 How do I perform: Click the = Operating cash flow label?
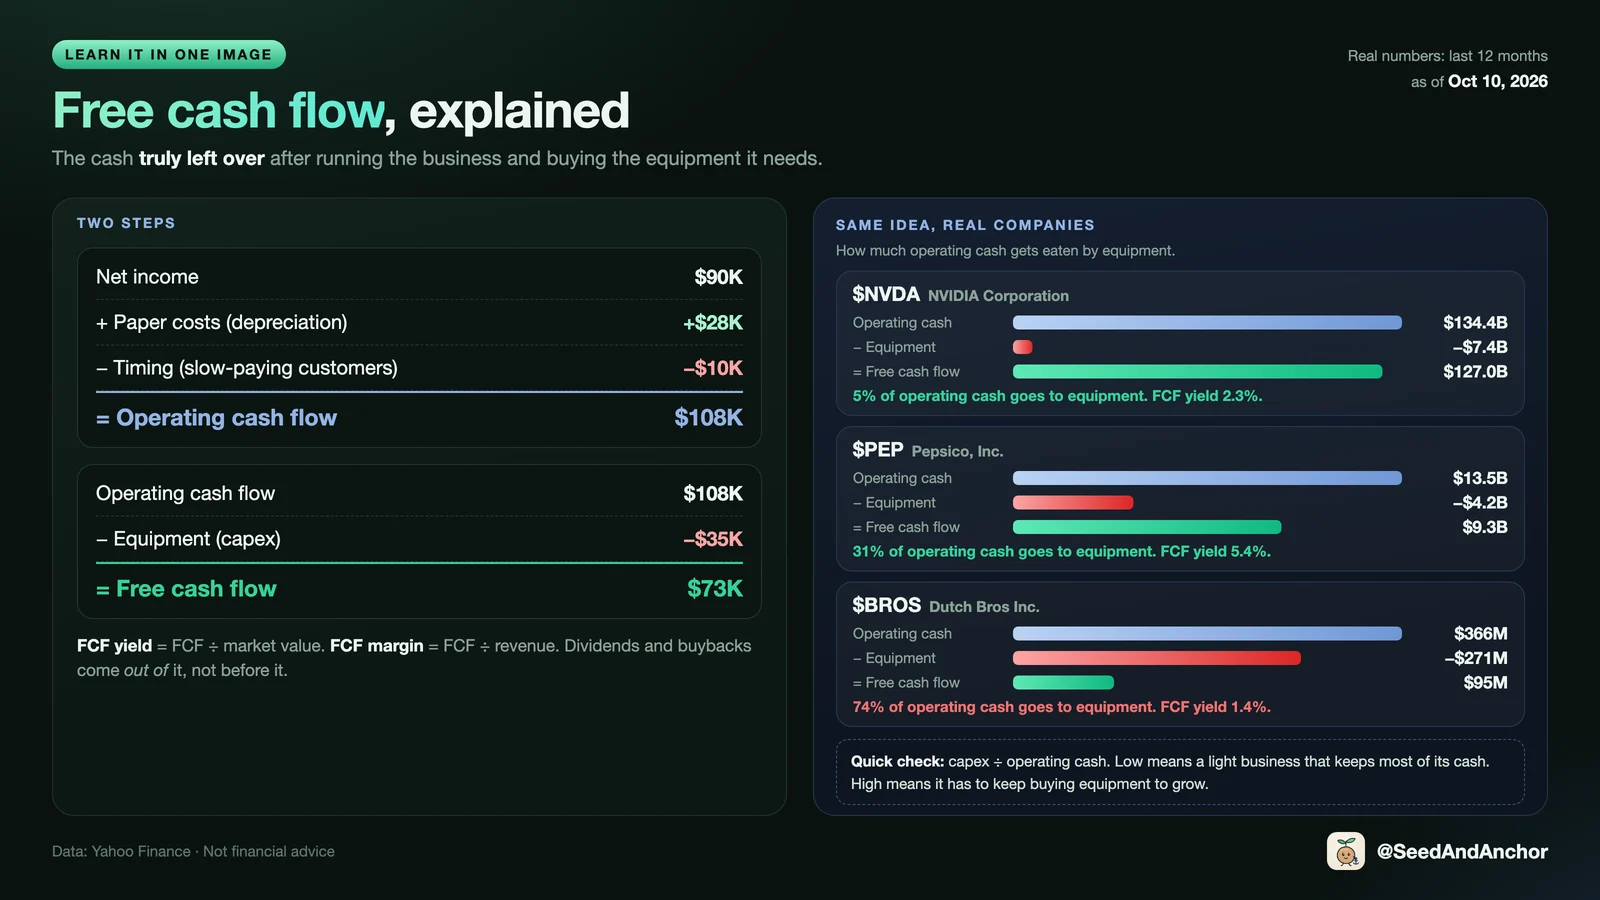(x=216, y=418)
